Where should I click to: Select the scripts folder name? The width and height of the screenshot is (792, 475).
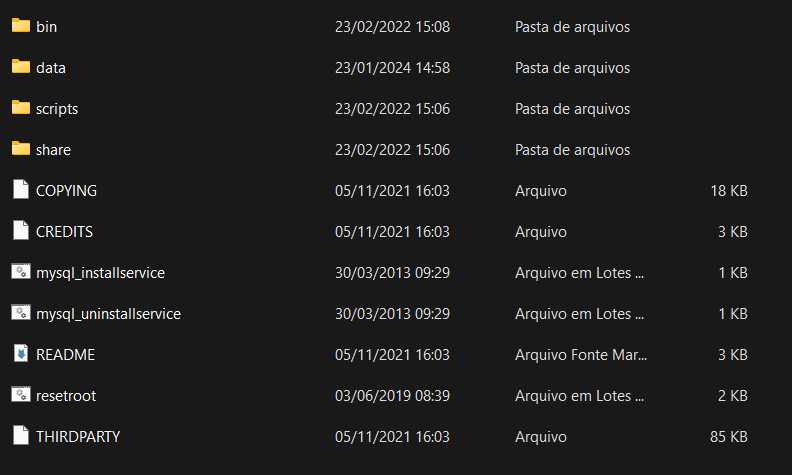(57, 109)
